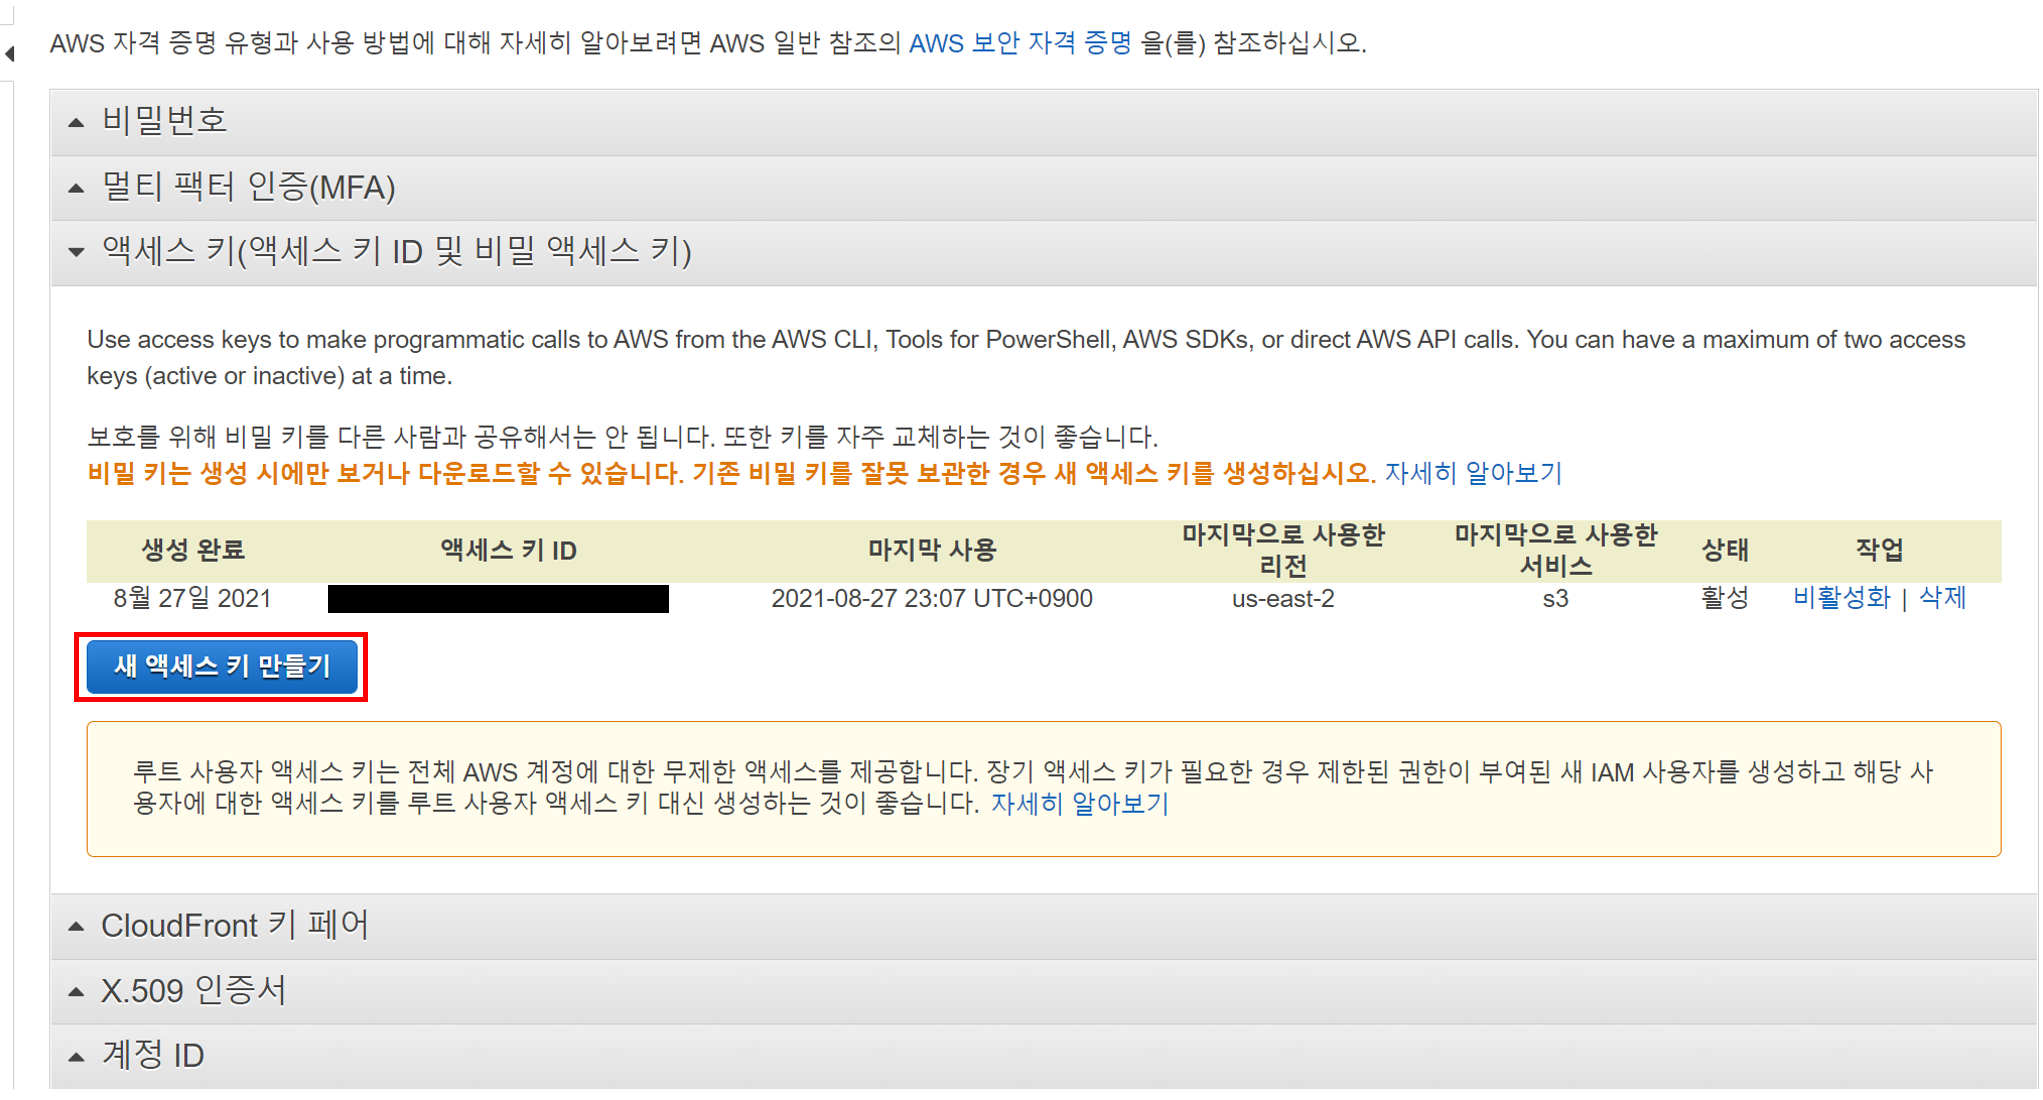Collapse the 액세스 키 section
The width and height of the screenshot is (2043, 1100).
tap(396, 251)
